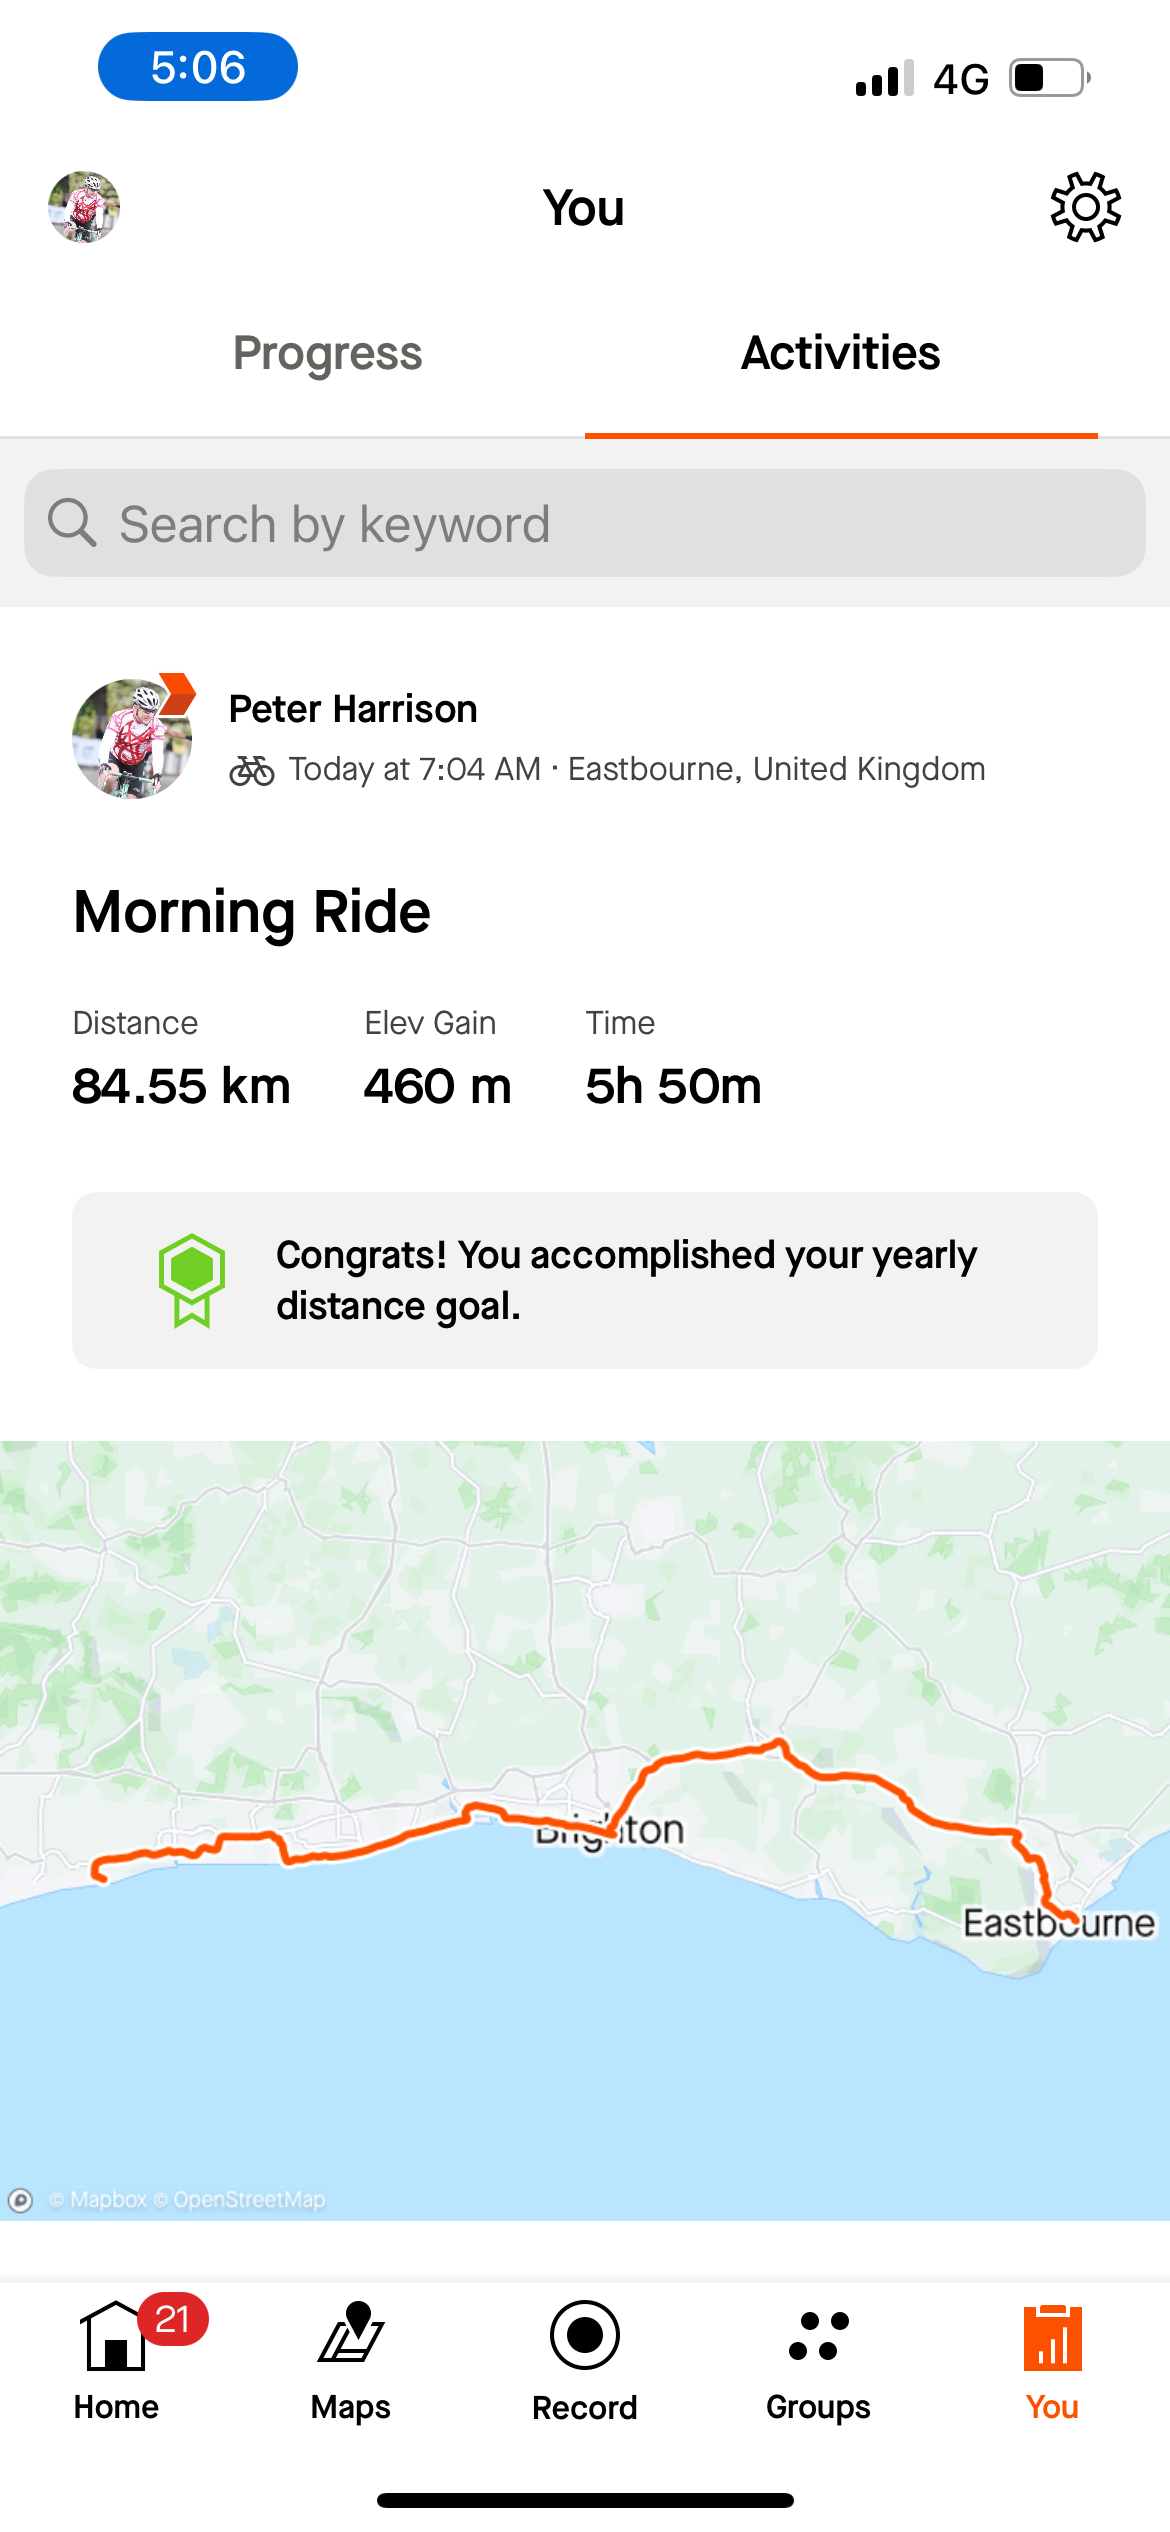This screenshot has width=1170, height=2532.
Task: Open settings via the gear icon
Action: [x=1085, y=207]
